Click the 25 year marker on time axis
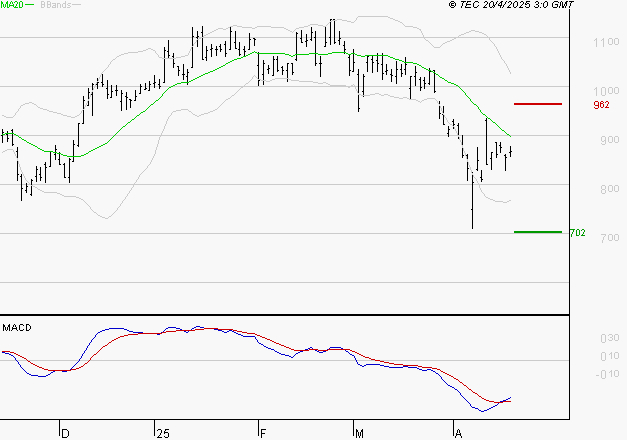 (x=163, y=433)
